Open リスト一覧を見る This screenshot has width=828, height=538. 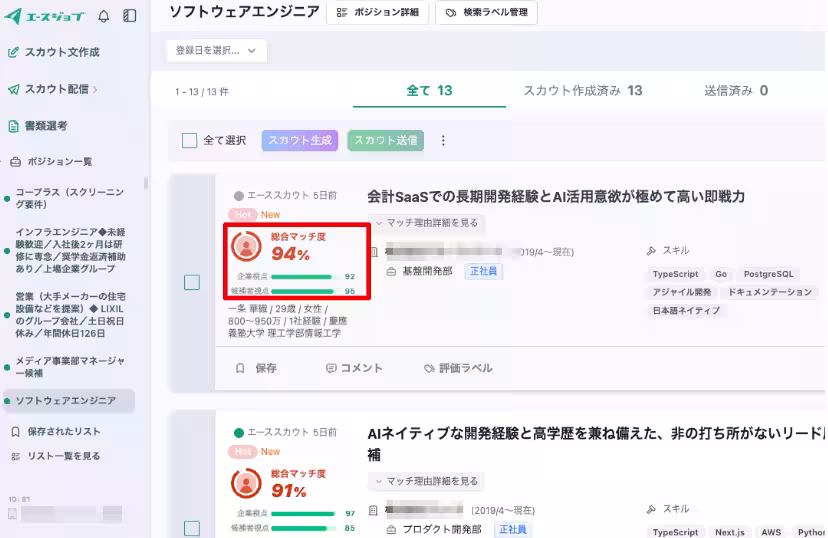tap(56, 456)
